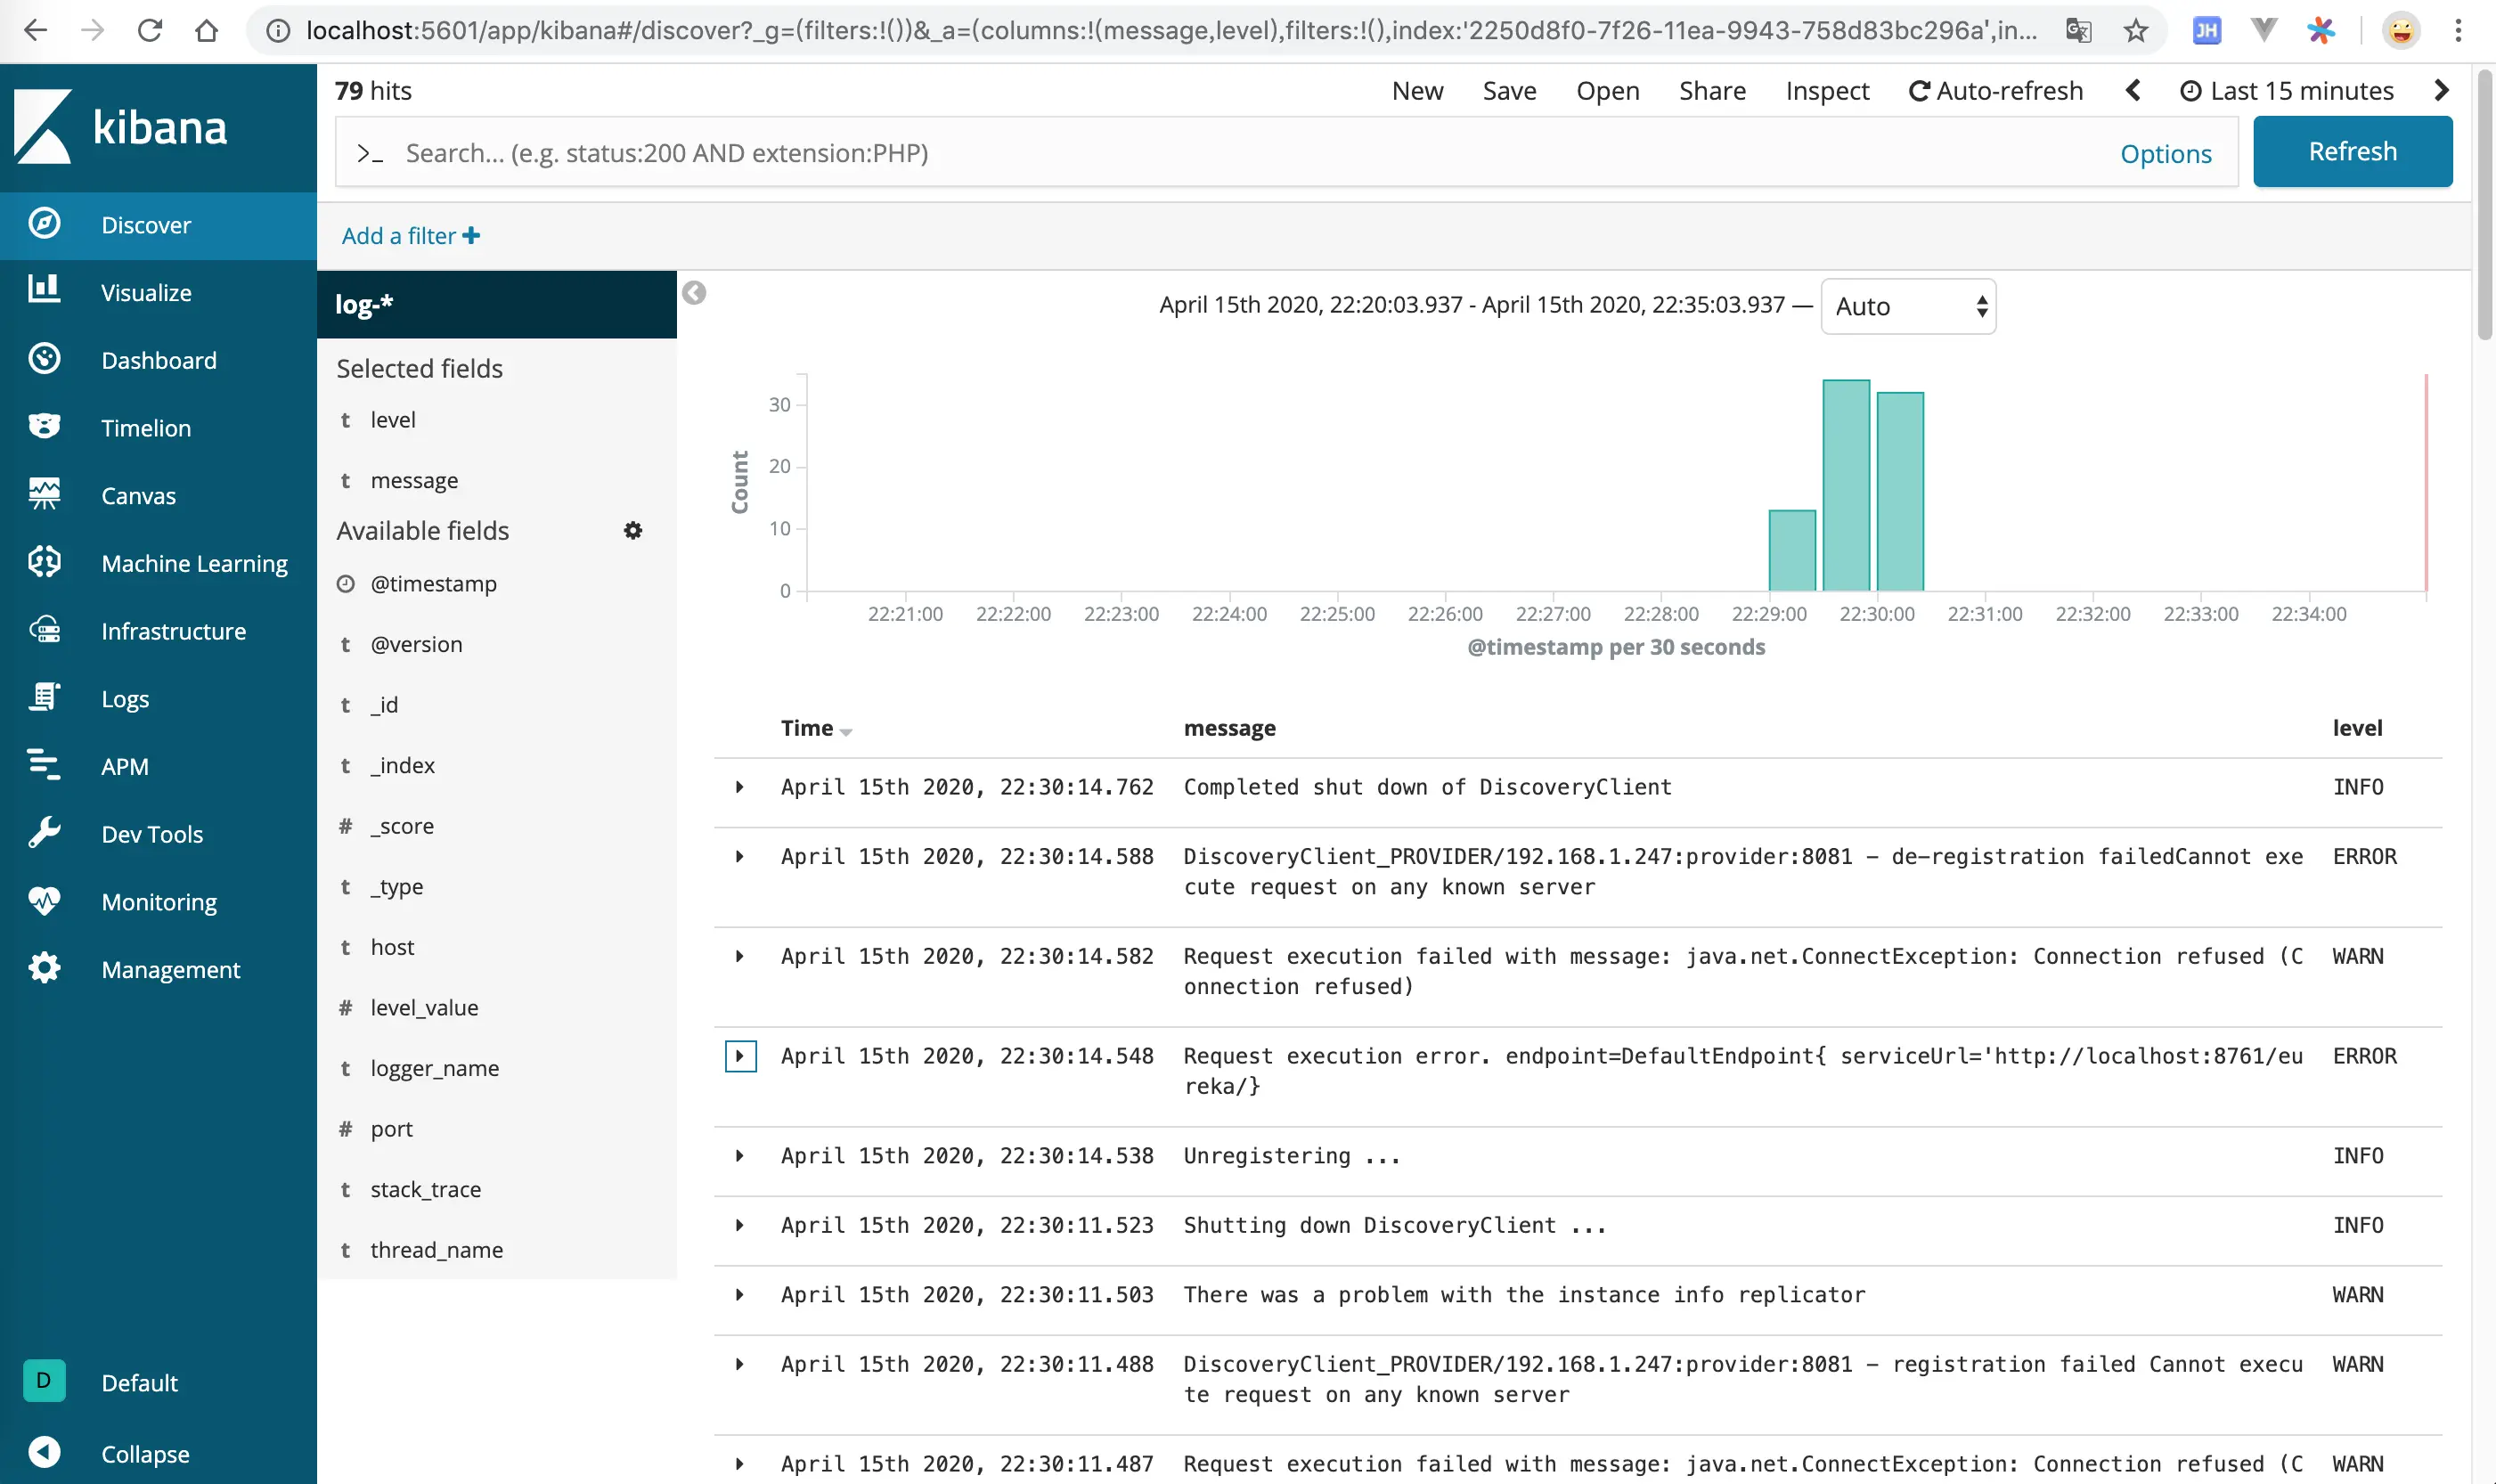Sort by the Time column header
The image size is (2496, 1484).
tap(815, 728)
